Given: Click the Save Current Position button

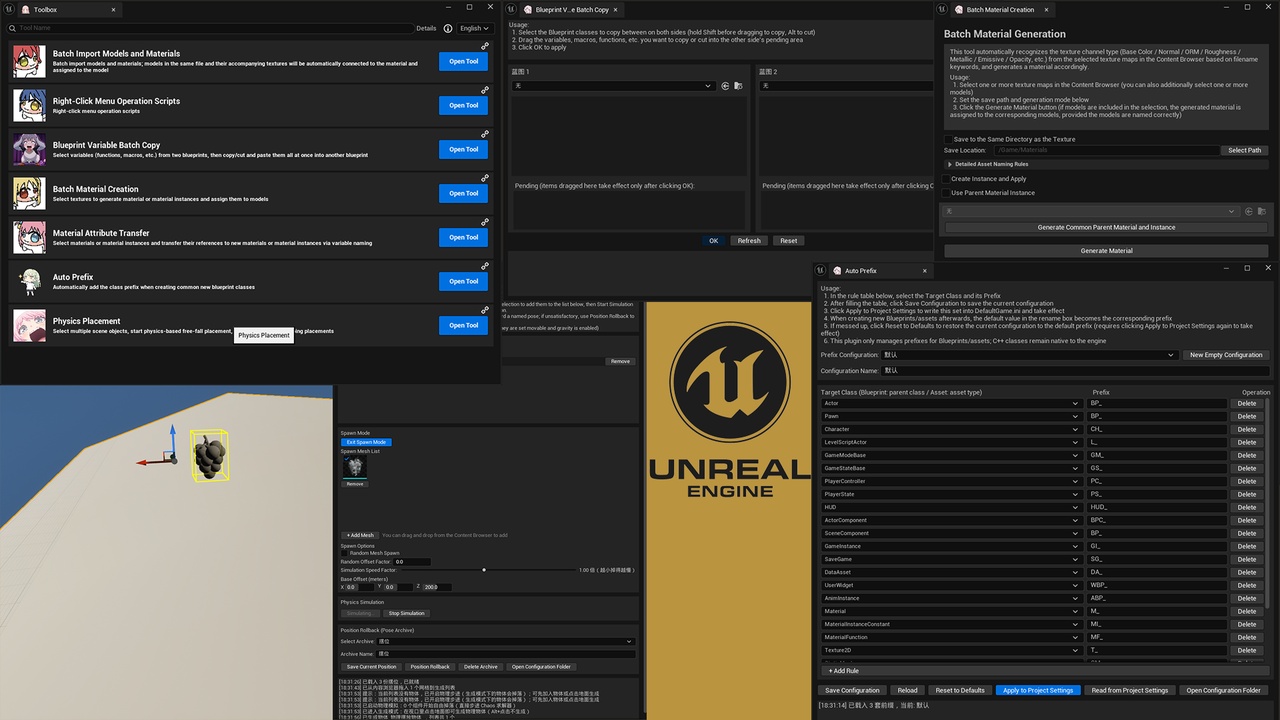Looking at the screenshot, I should pos(372,667).
